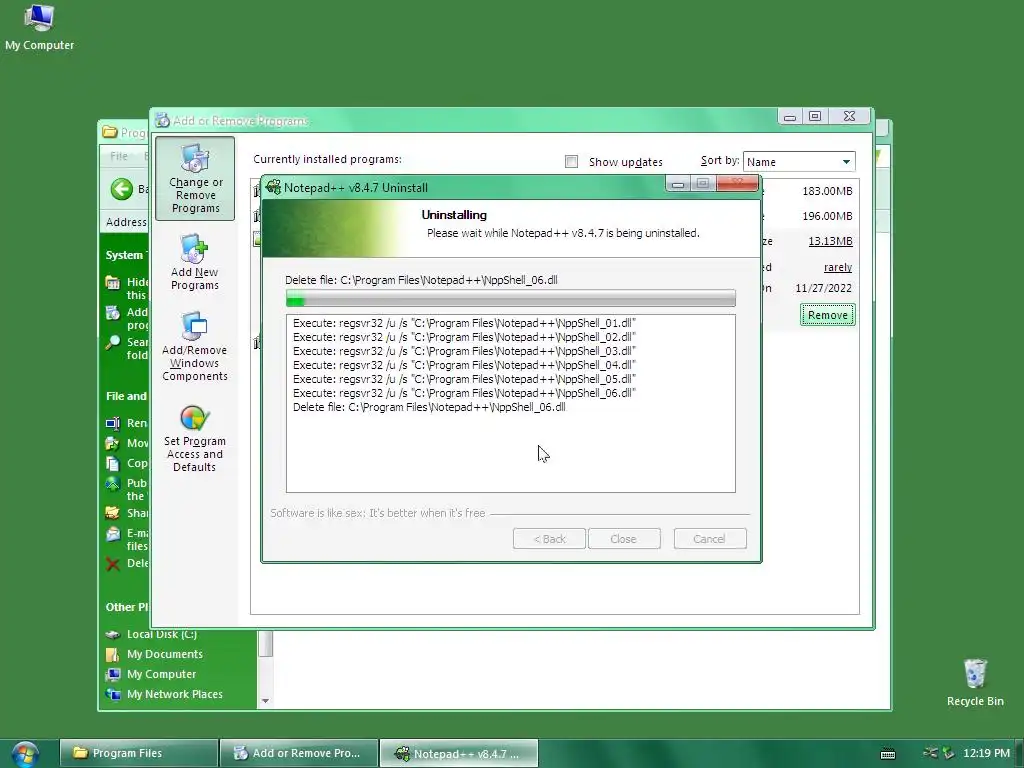Viewport: 1024px width, 768px height.
Task: Click Local Disk (C:) drive icon
Action: point(113,634)
